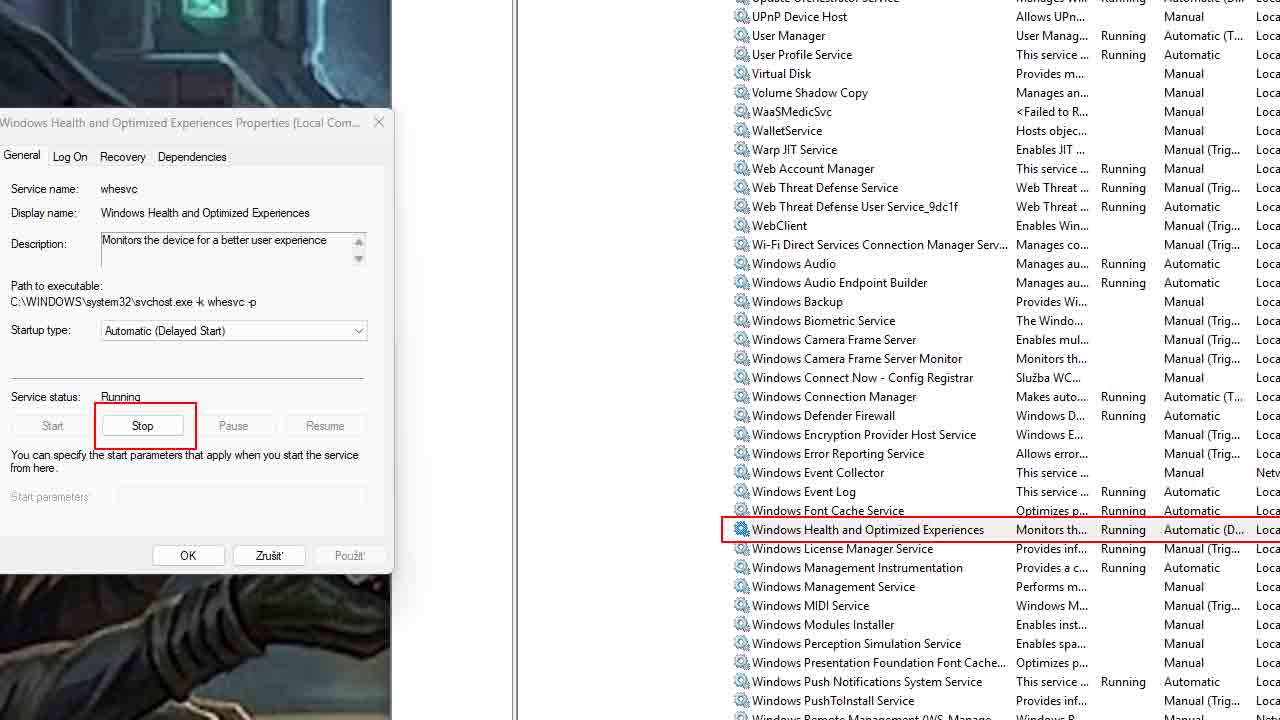The height and width of the screenshot is (720, 1280).
Task: Open the Startup type dropdown
Action: coord(234,331)
